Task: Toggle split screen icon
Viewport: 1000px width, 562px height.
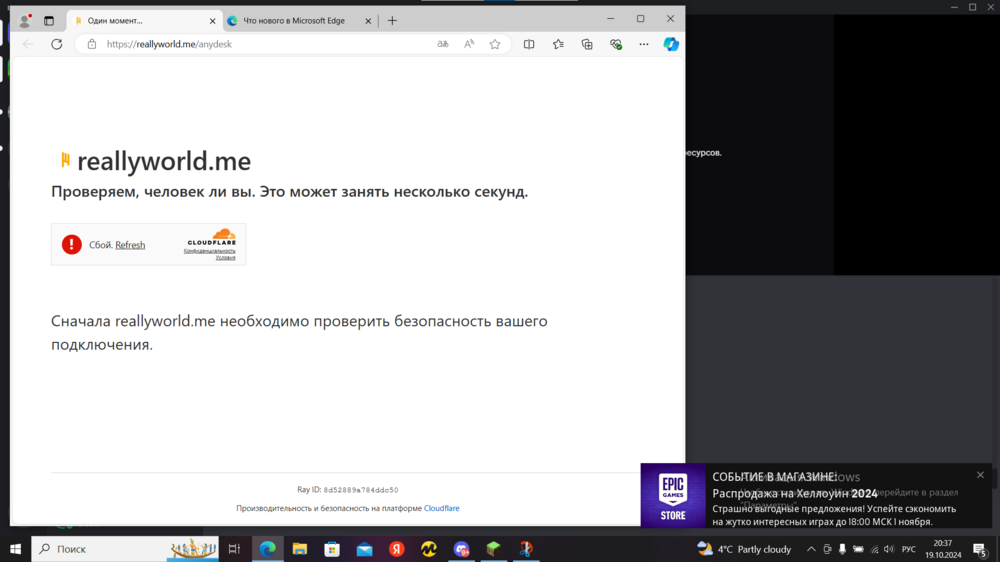Action: click(529, 44)
